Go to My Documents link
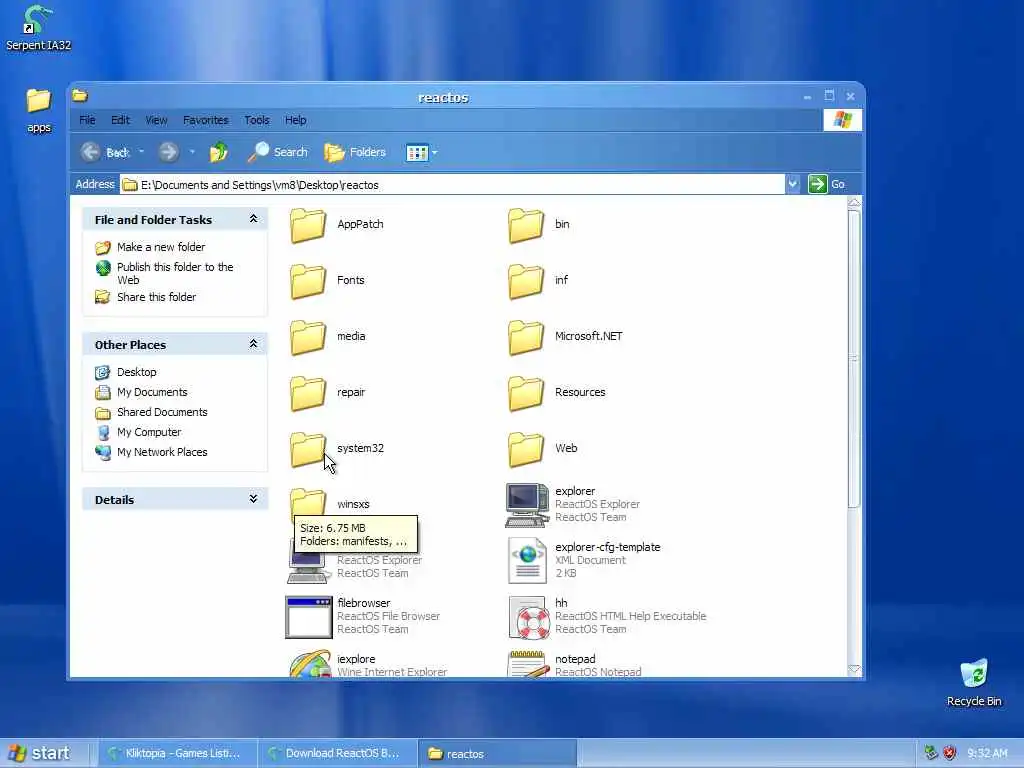The width and height of the screenshot is (1024, 768). click(142, 392)
